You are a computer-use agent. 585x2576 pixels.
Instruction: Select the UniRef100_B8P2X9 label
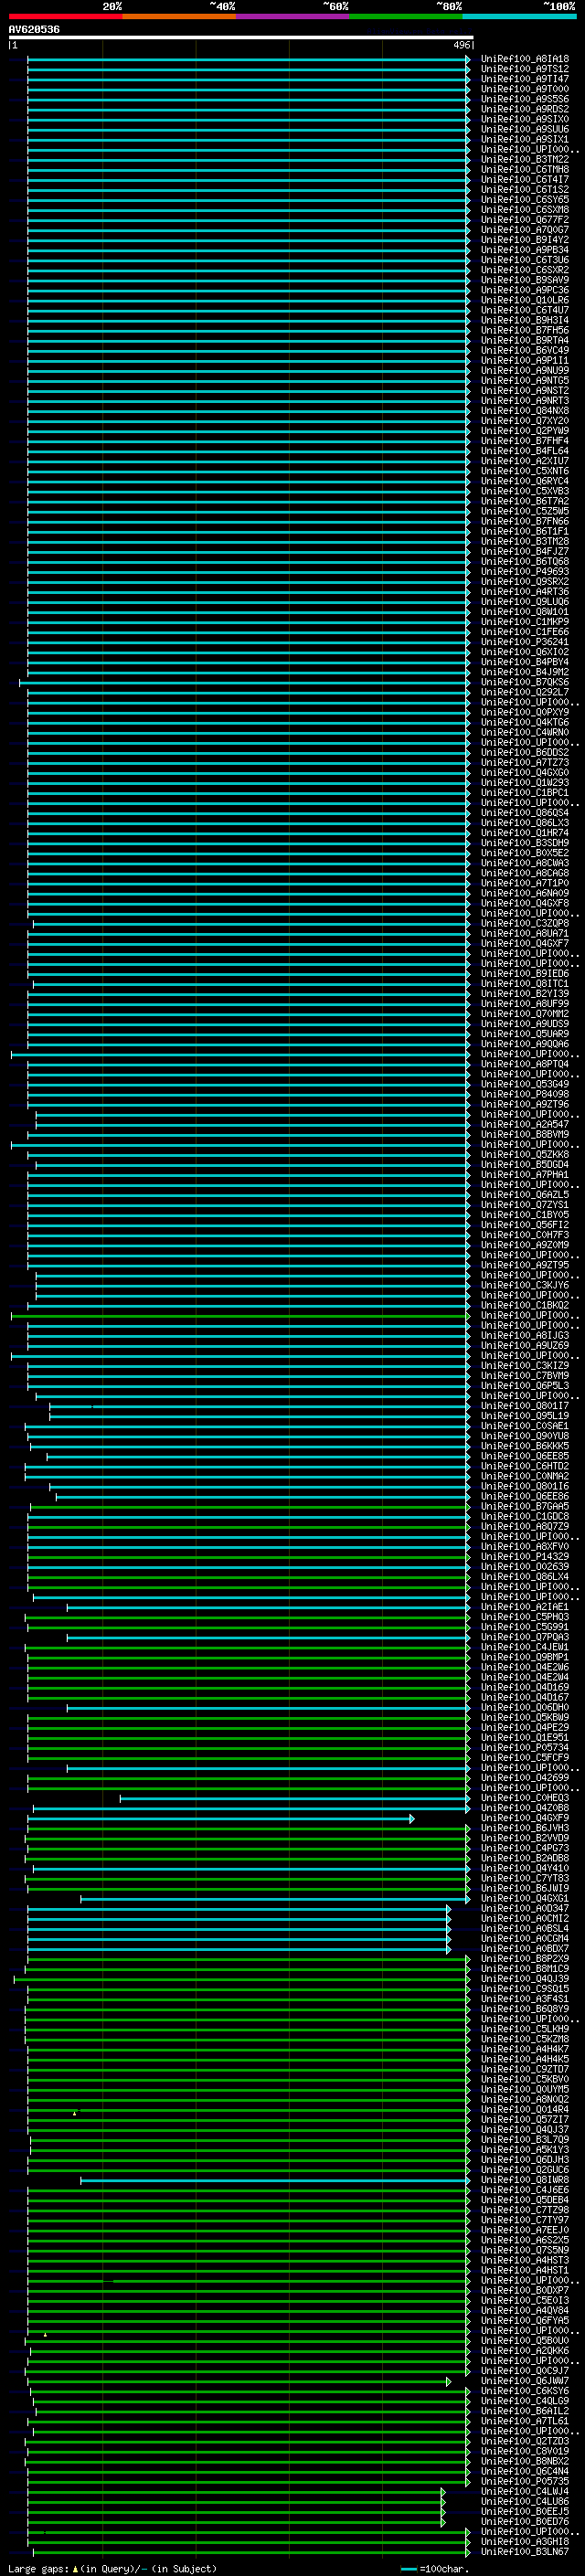tap(525, 1959)
